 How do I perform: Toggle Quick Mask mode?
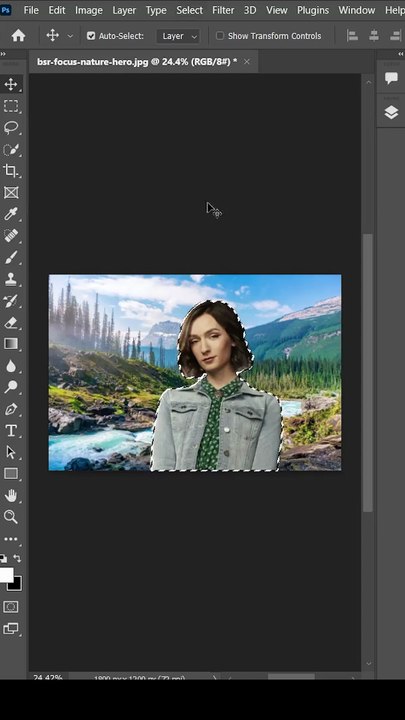coord(11,607)
